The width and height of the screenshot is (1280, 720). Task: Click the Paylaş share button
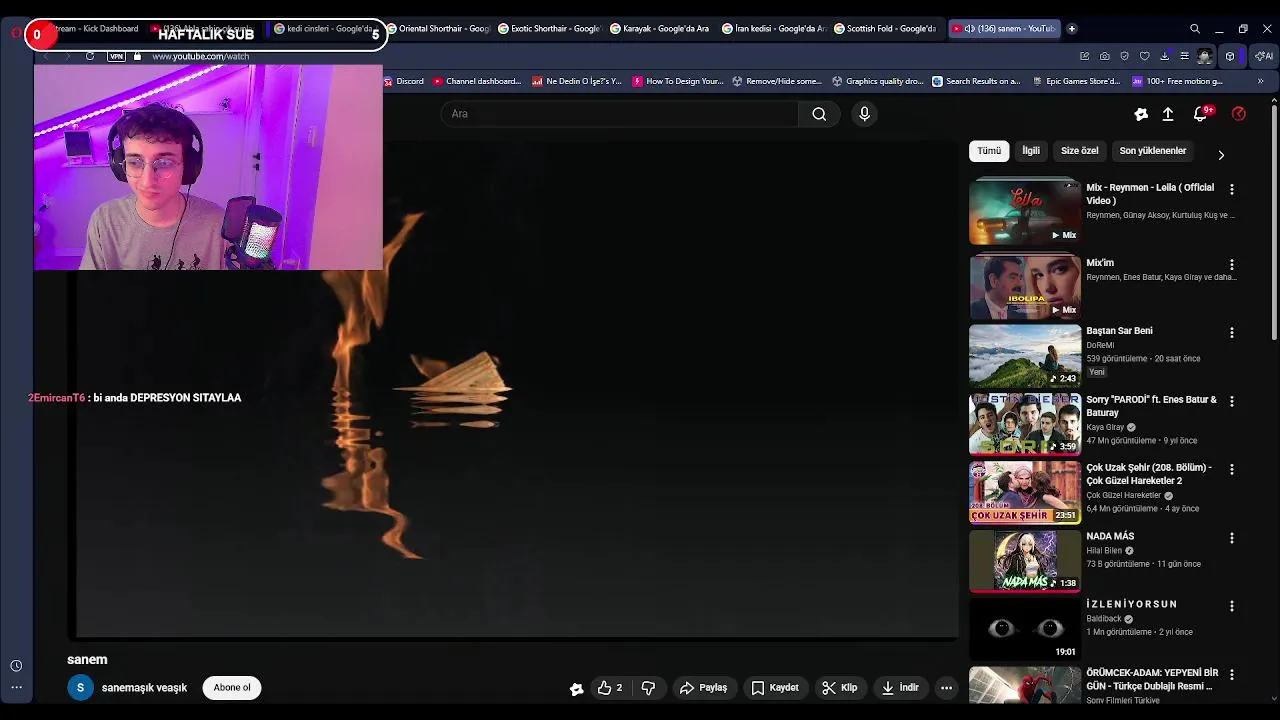tap(703, 688)
